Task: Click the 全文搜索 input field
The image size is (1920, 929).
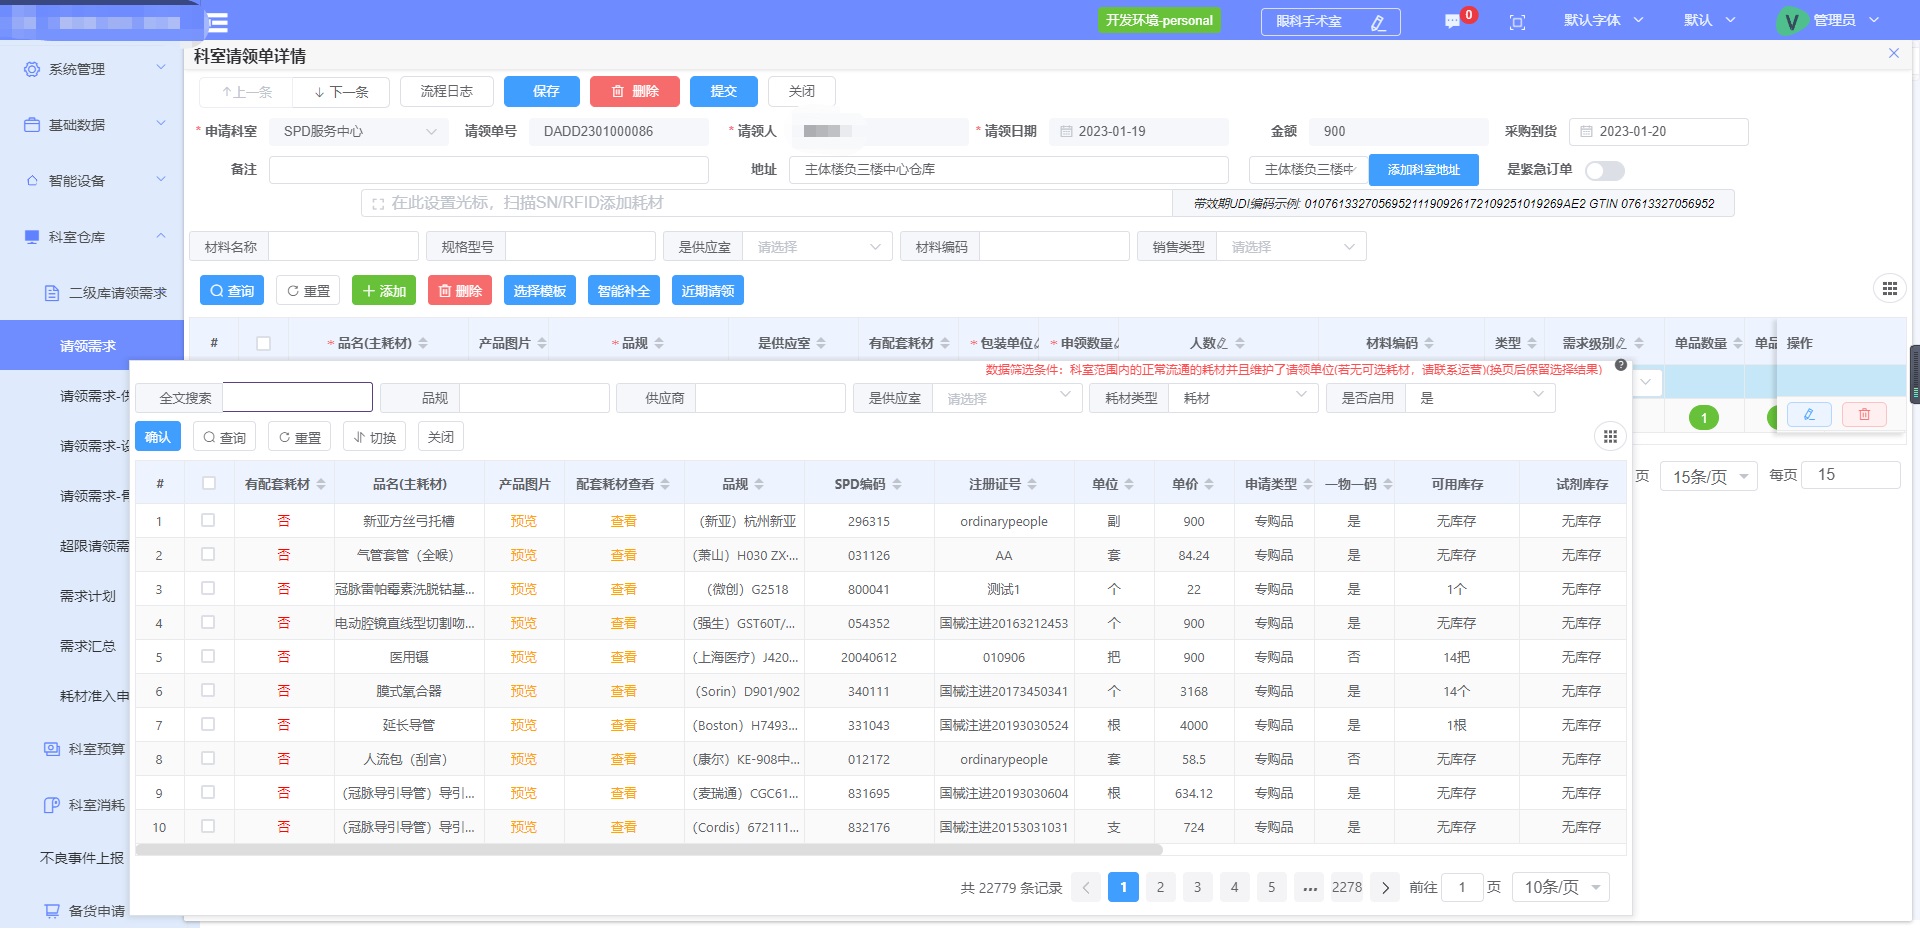Action: [298, 397]
